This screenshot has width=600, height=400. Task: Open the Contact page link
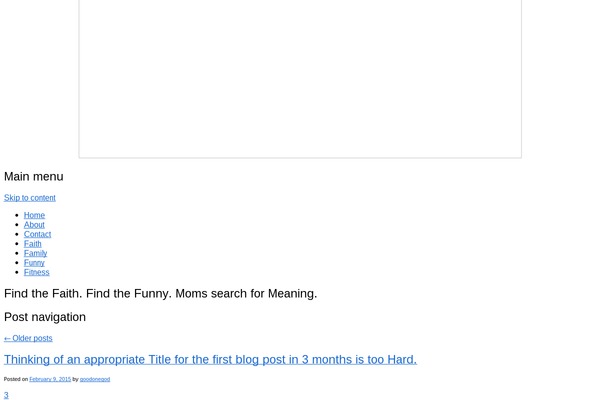click(x=37, y=234)
